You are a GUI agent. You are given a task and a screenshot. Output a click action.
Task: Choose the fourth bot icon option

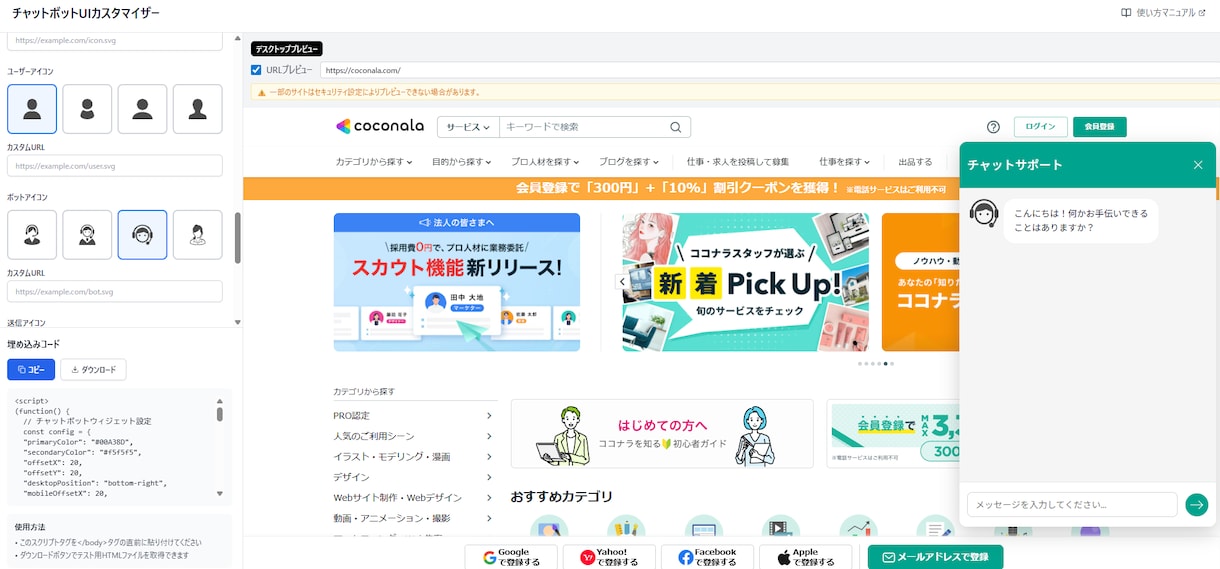click(x=197, y=235)
